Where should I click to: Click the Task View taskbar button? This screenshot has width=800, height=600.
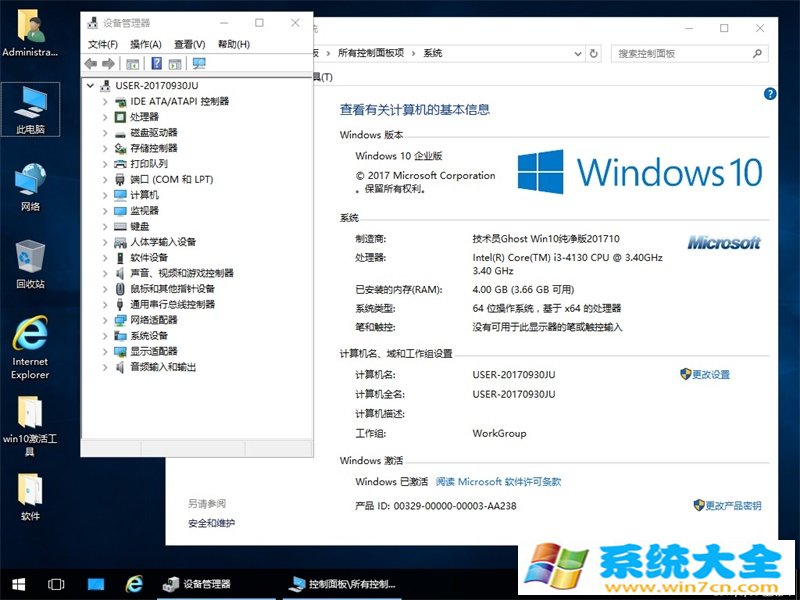point(56,584)
